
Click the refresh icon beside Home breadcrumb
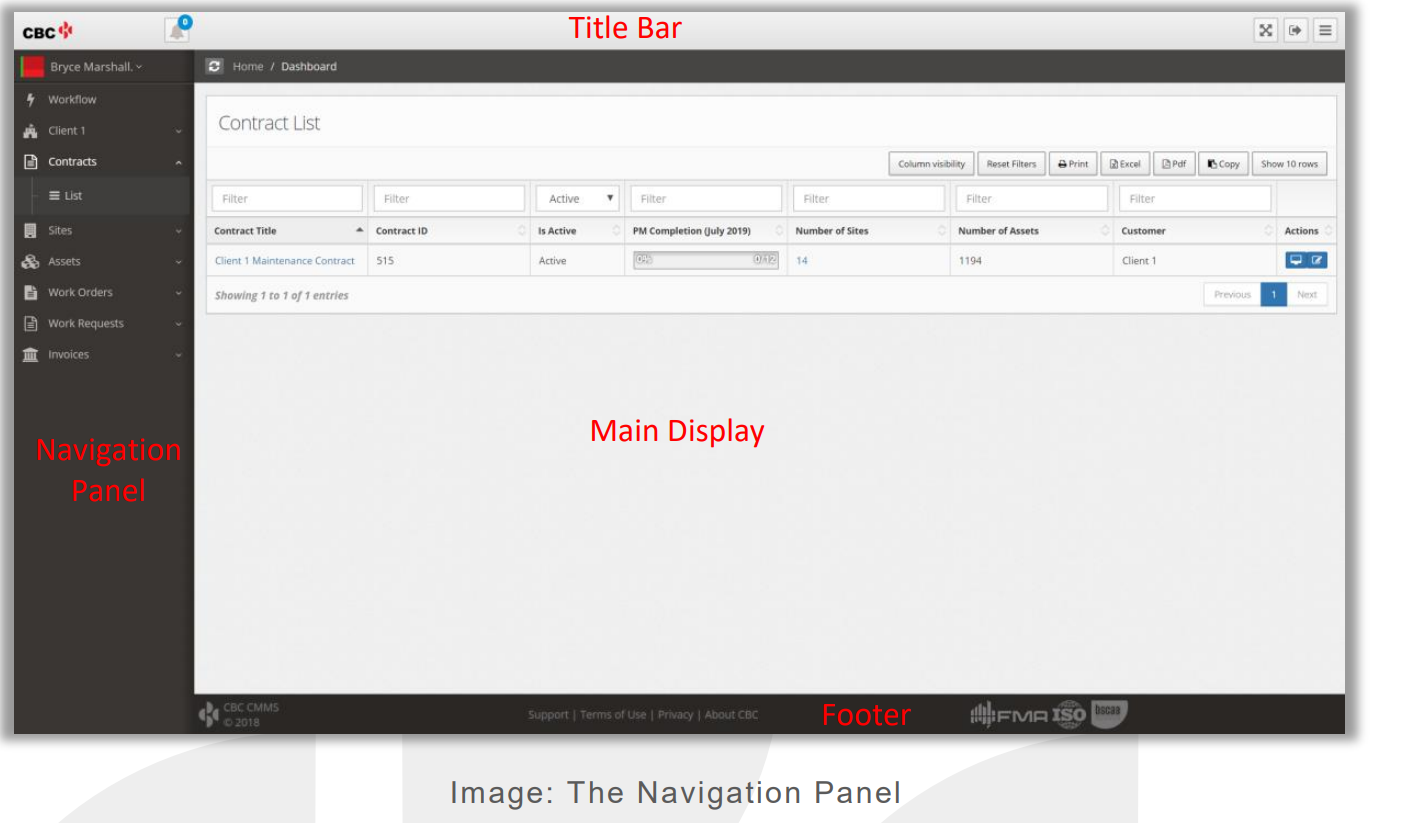(214, 66)
